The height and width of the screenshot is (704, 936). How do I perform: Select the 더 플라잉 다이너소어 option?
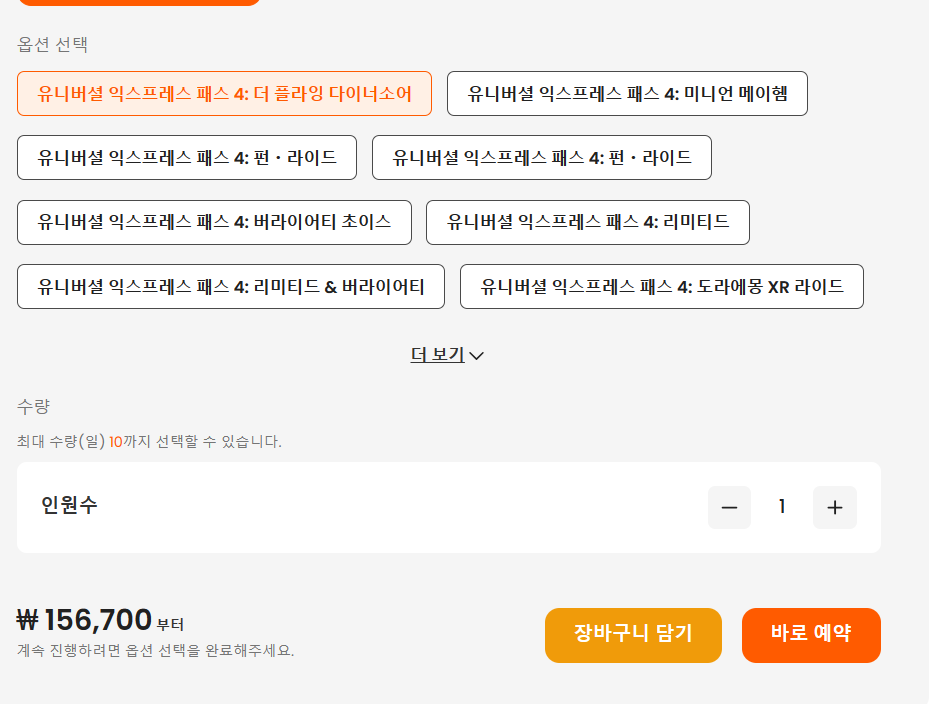(224, 94)
